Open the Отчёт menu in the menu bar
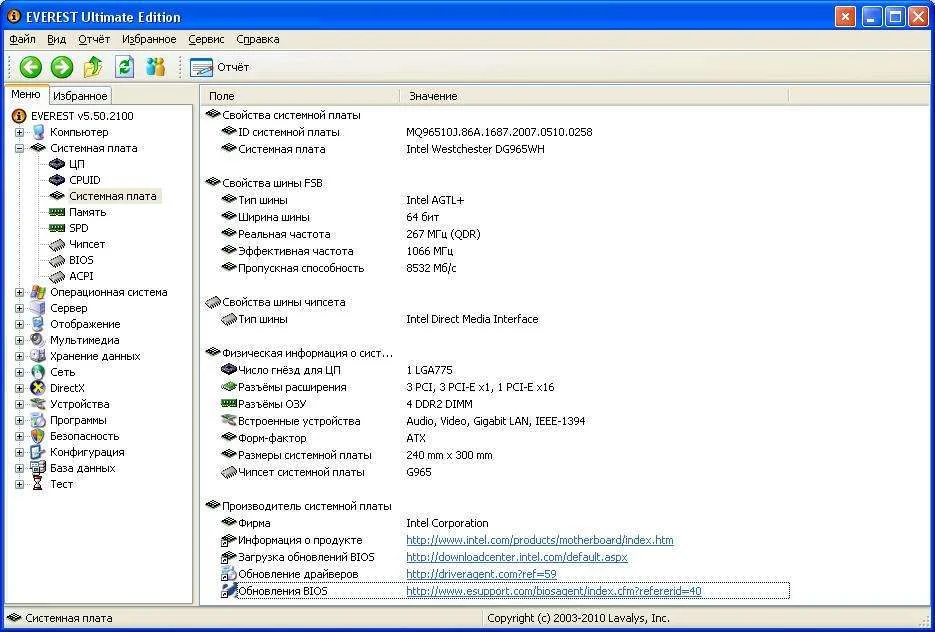 [94, 39]
